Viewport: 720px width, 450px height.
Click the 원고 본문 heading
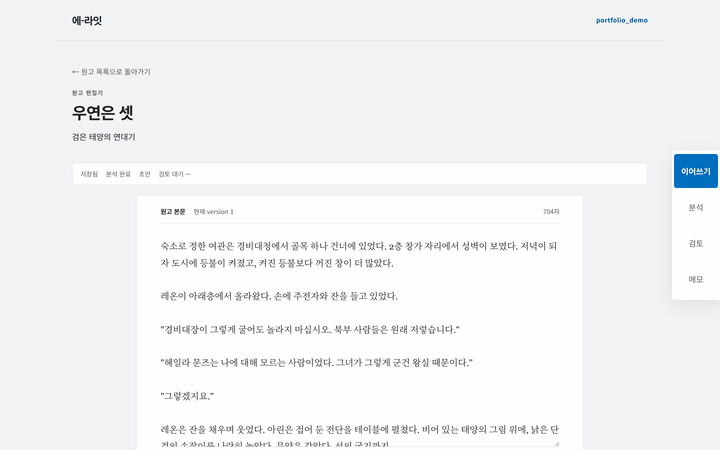click(x=173, y=212)
